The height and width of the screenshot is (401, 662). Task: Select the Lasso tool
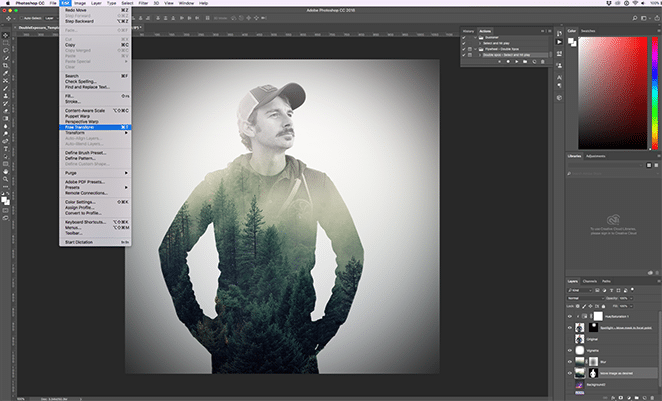point(5,50)
